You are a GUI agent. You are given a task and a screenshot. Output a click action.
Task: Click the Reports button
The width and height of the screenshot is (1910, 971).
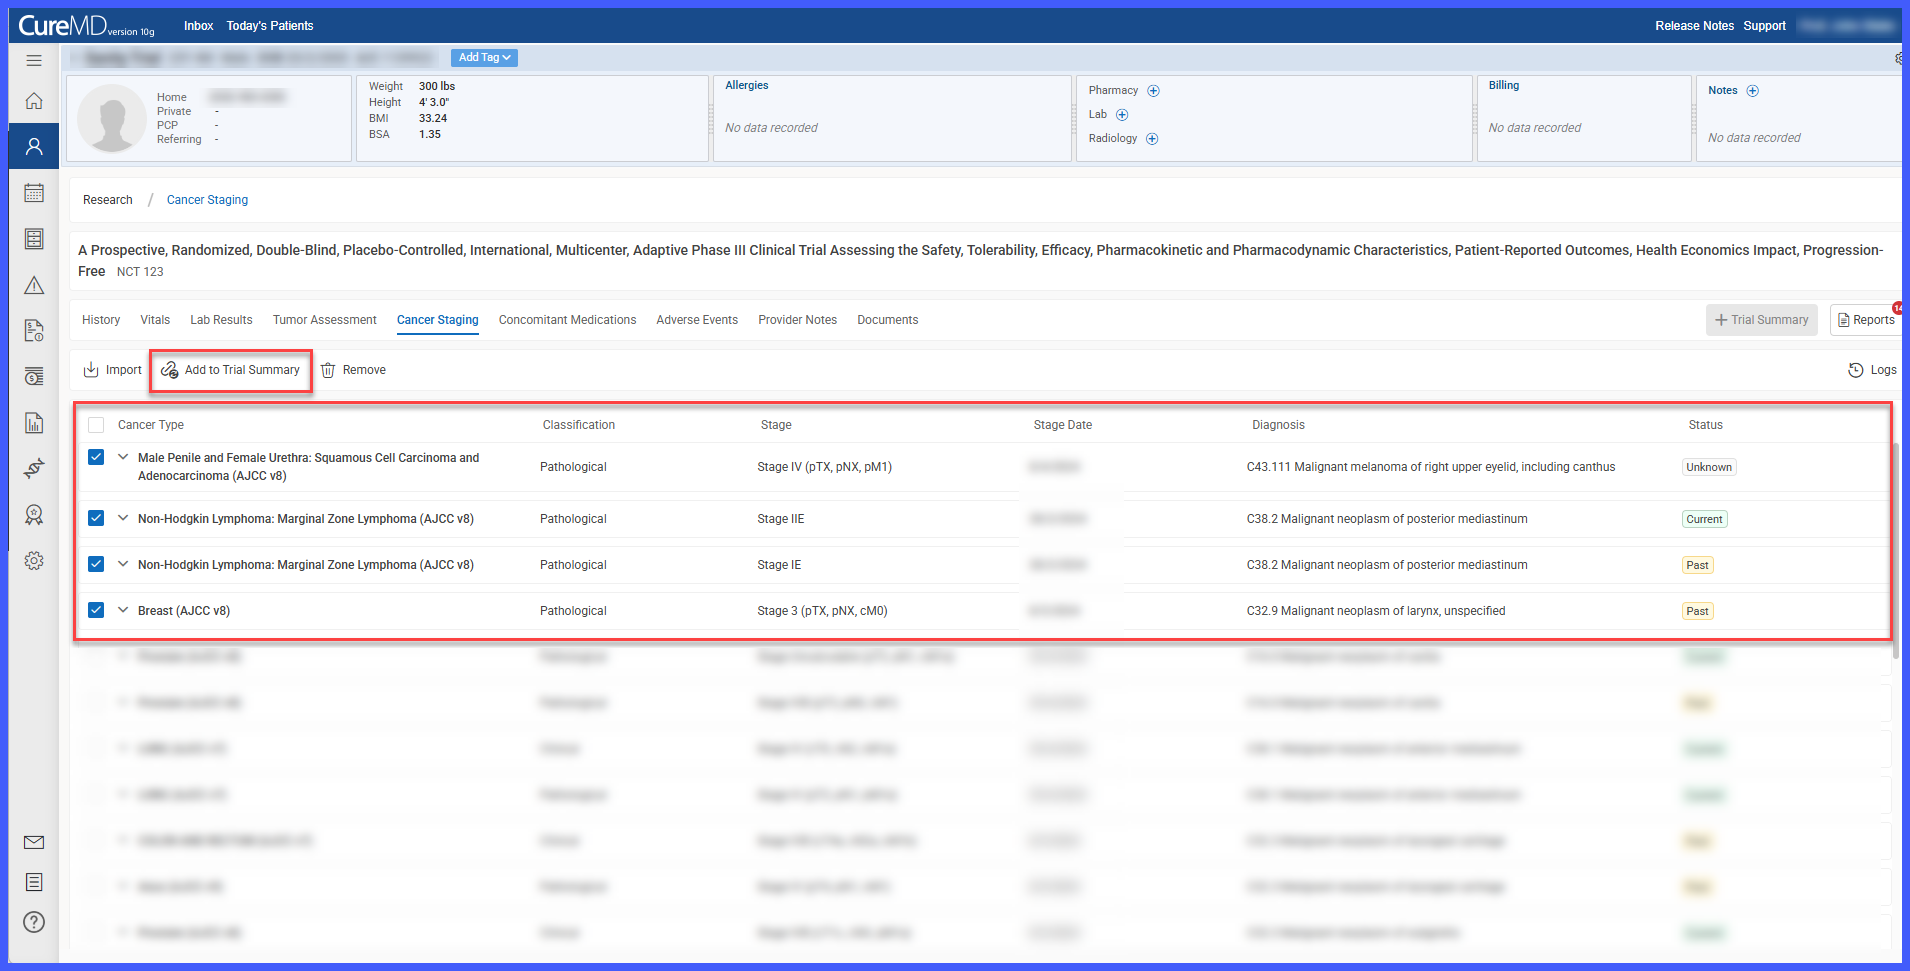tap(1866, 320)
